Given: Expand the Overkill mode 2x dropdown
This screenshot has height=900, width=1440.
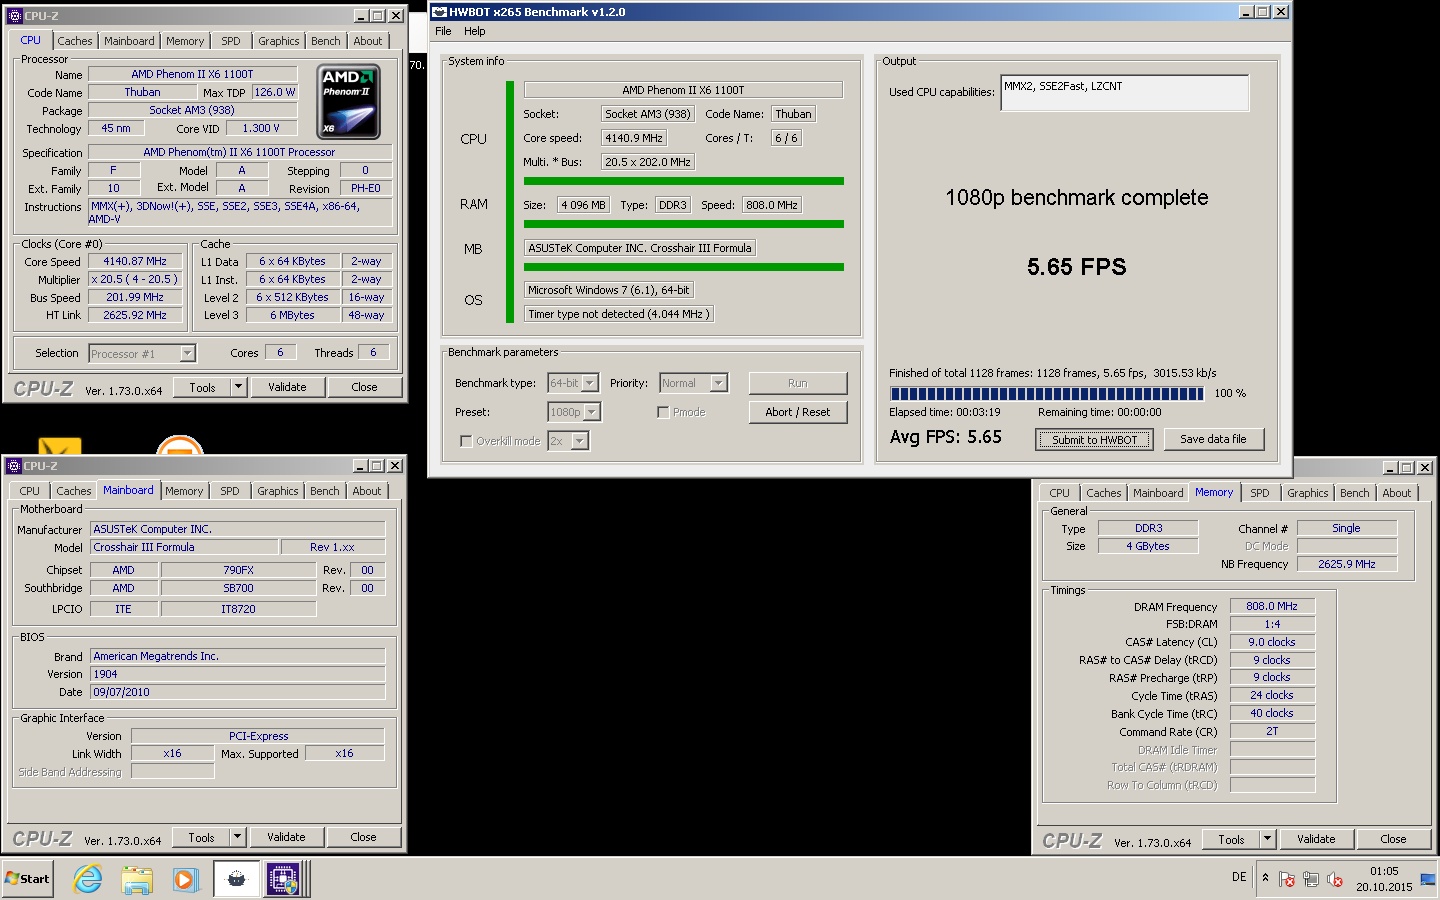Looking at the screenshot, I should point(580,441).
